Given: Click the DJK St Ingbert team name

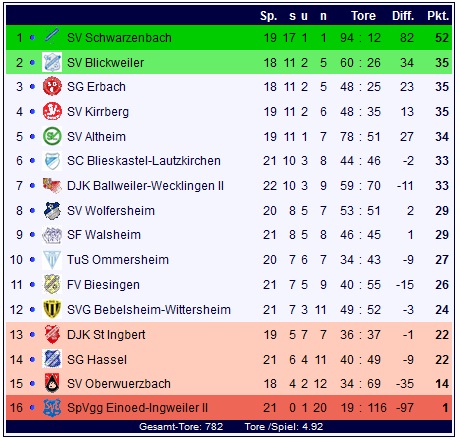Looking at the screenshot, I should click(106, 335).
